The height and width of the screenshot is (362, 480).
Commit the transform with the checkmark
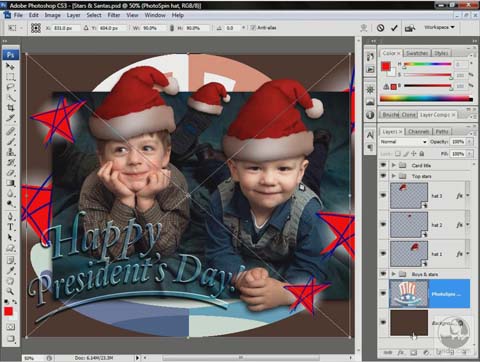[x=394, y=28]
